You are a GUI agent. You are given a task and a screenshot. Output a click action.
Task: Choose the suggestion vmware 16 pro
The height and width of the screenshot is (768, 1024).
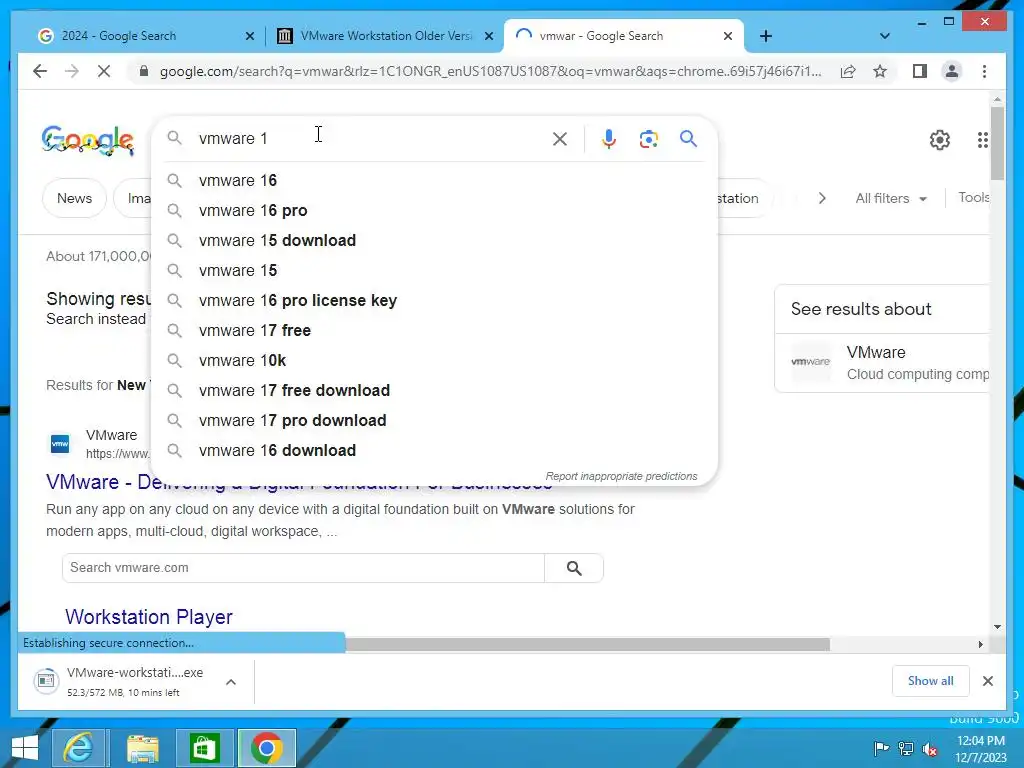coord(434,210)
